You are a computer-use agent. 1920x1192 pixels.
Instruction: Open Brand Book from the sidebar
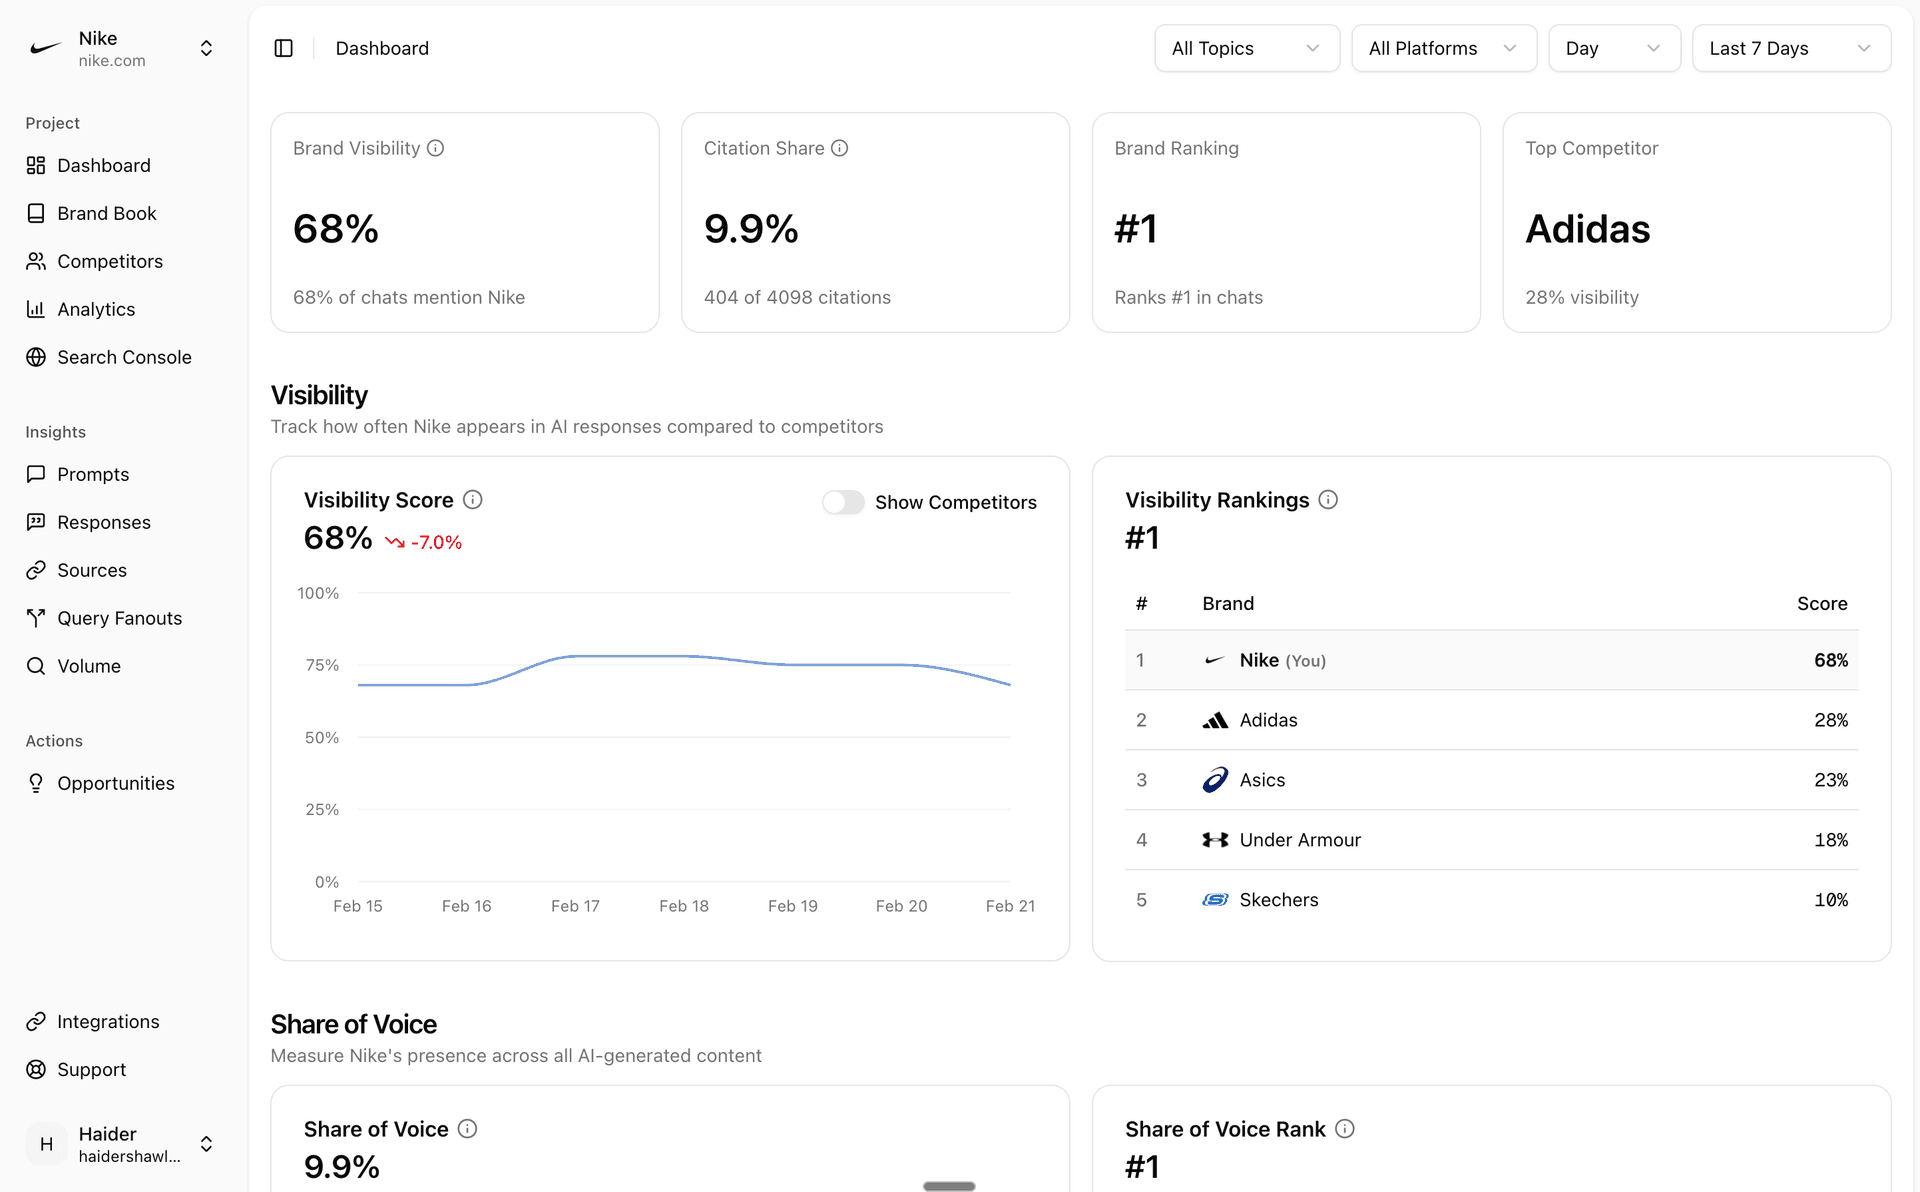pyautogui.click(x=107, y=213)
